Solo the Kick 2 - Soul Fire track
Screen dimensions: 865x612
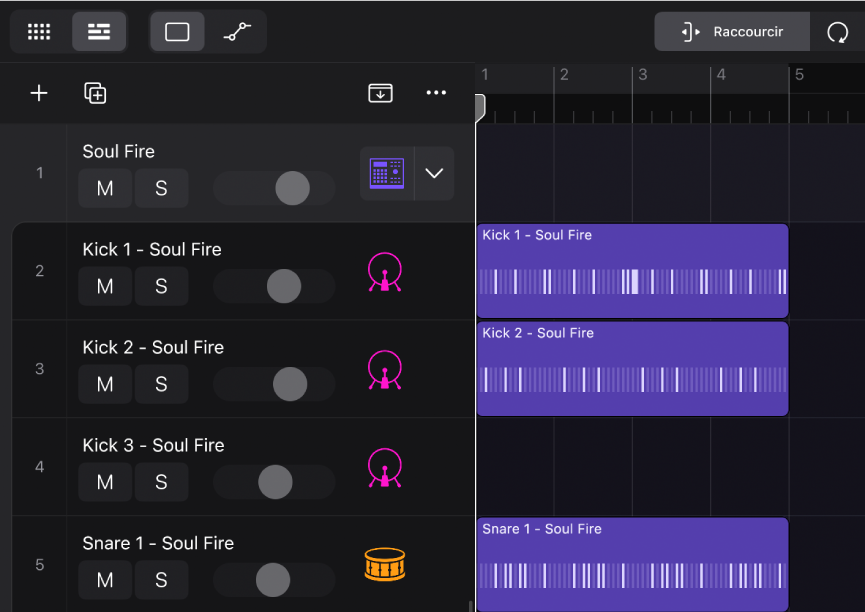(161, 384)
